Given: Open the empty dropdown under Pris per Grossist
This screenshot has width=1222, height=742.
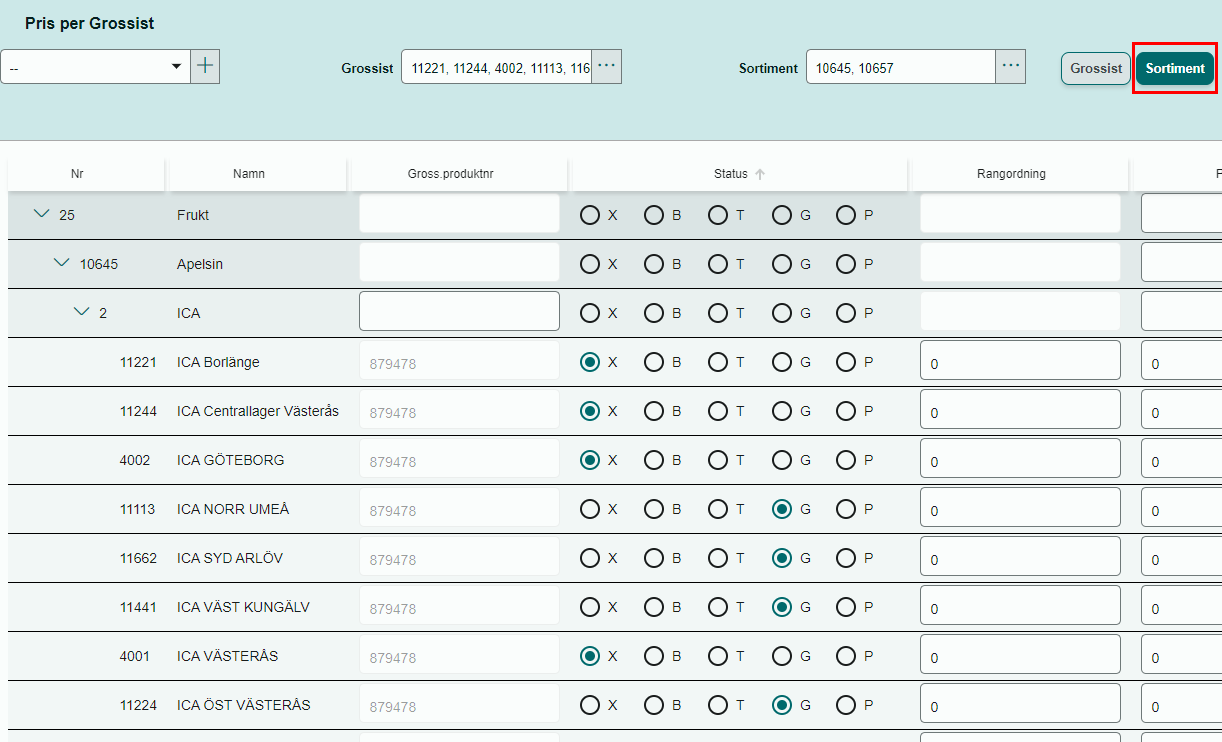Looking at the screenshot, I should 95,67.
